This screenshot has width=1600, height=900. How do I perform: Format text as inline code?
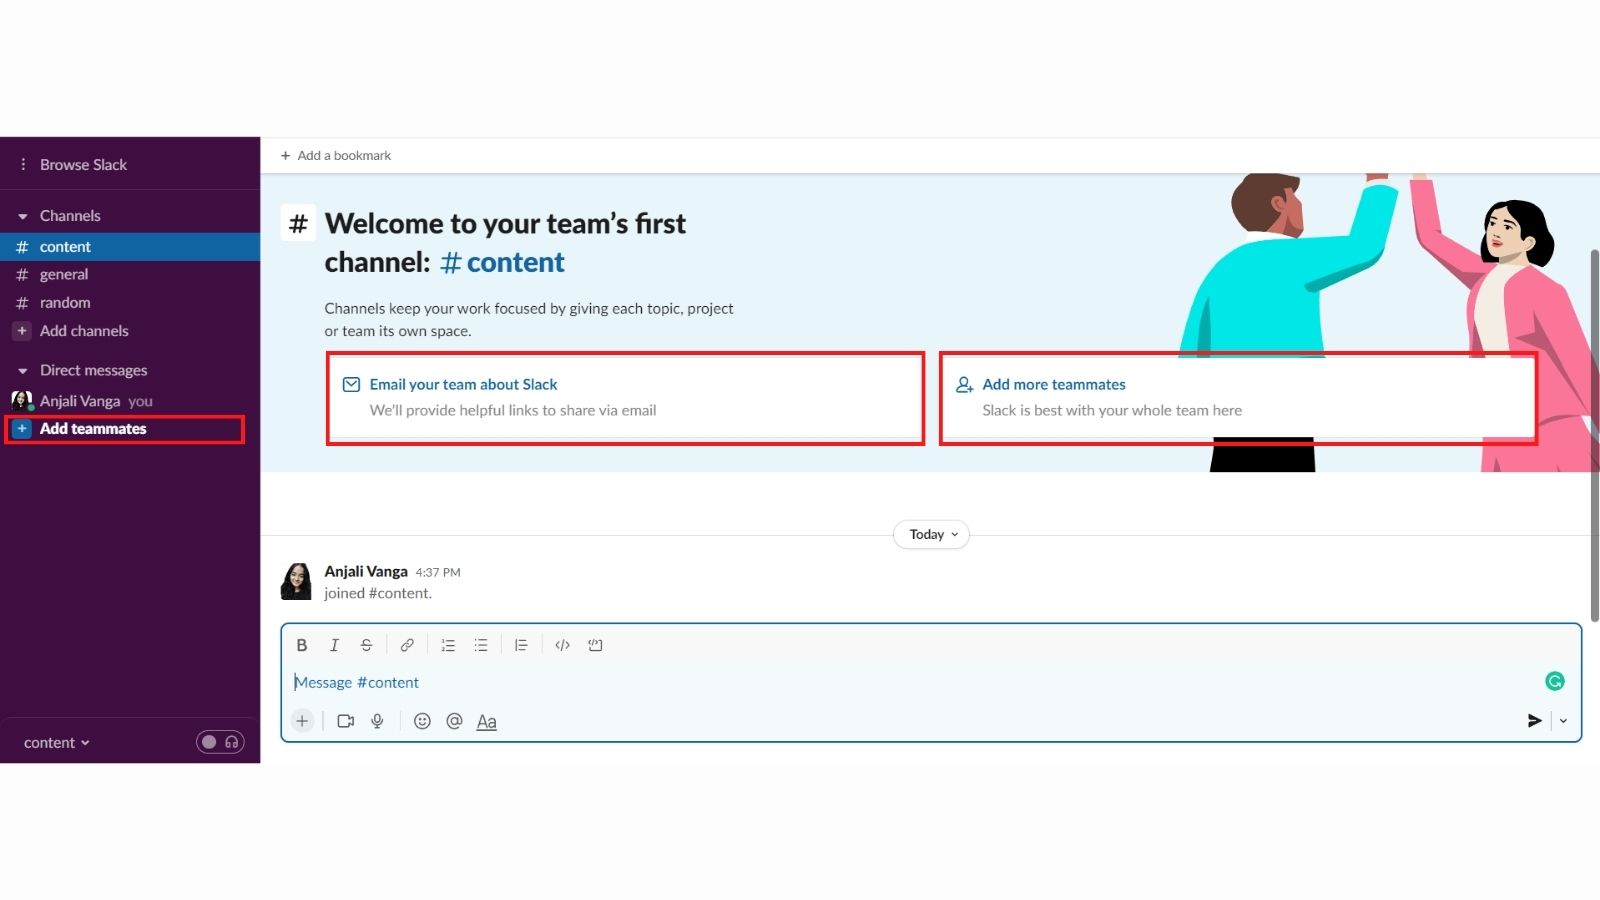pyautogui.click(x=562, y=645)
